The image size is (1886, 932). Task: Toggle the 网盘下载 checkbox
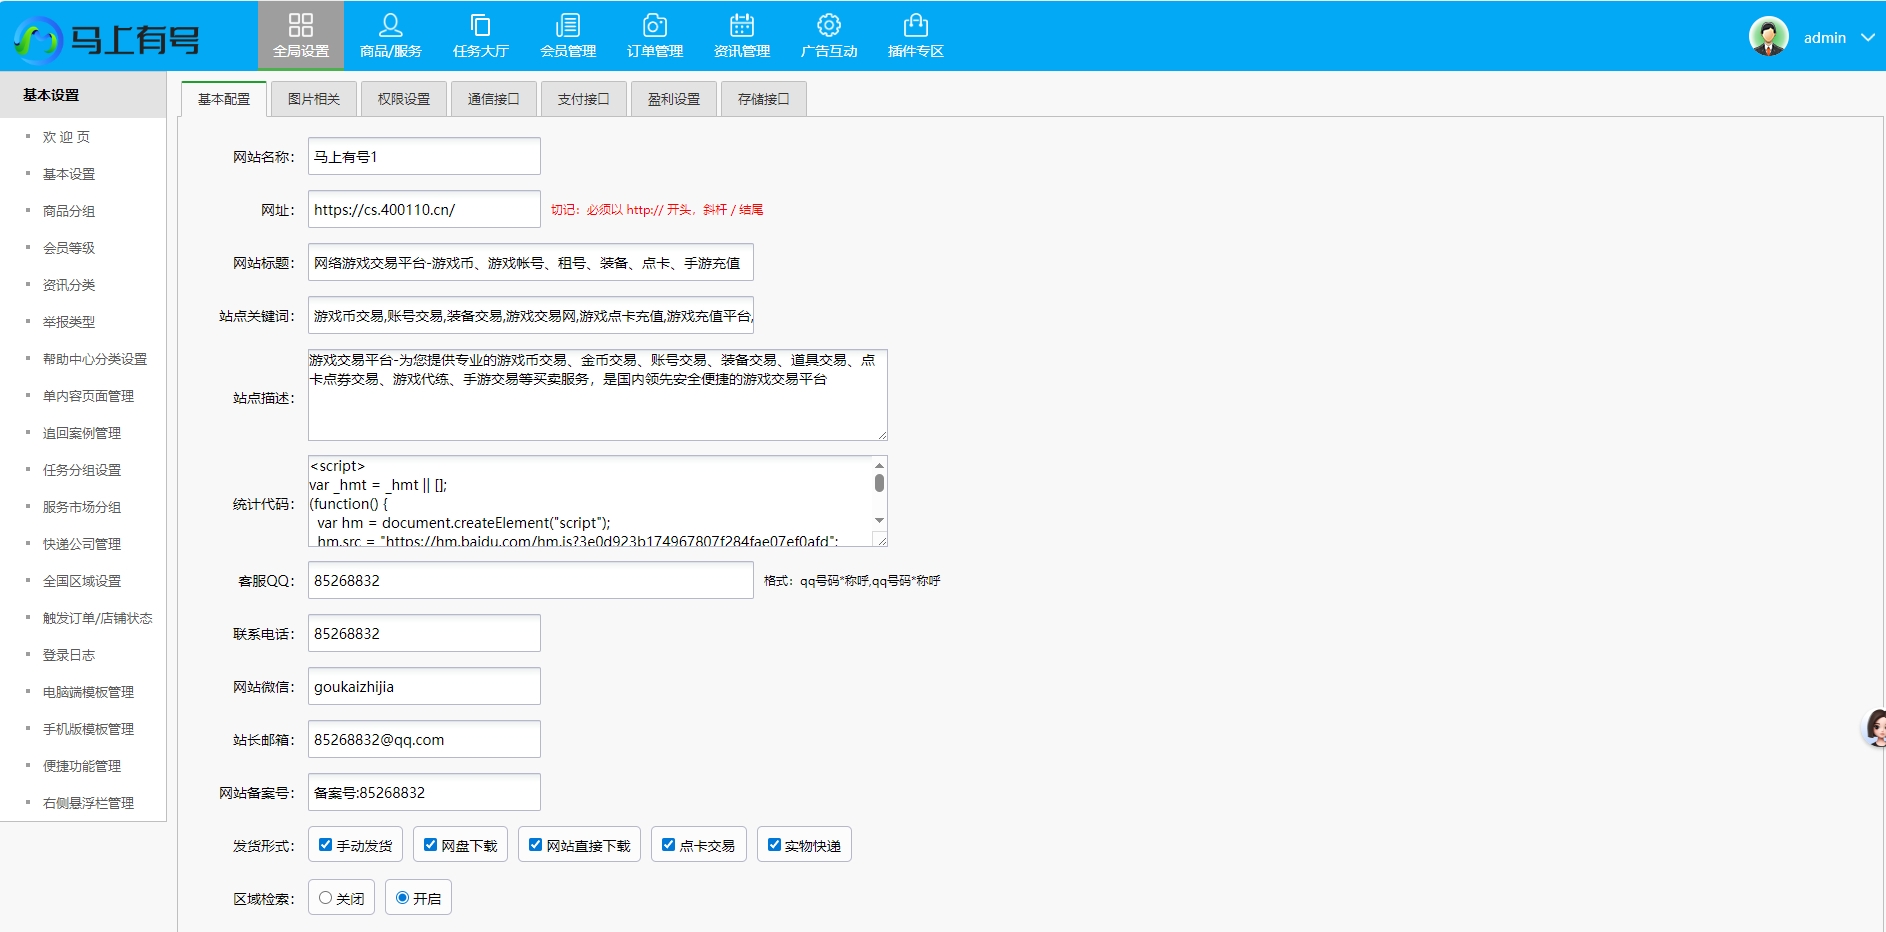pos(431,845)
